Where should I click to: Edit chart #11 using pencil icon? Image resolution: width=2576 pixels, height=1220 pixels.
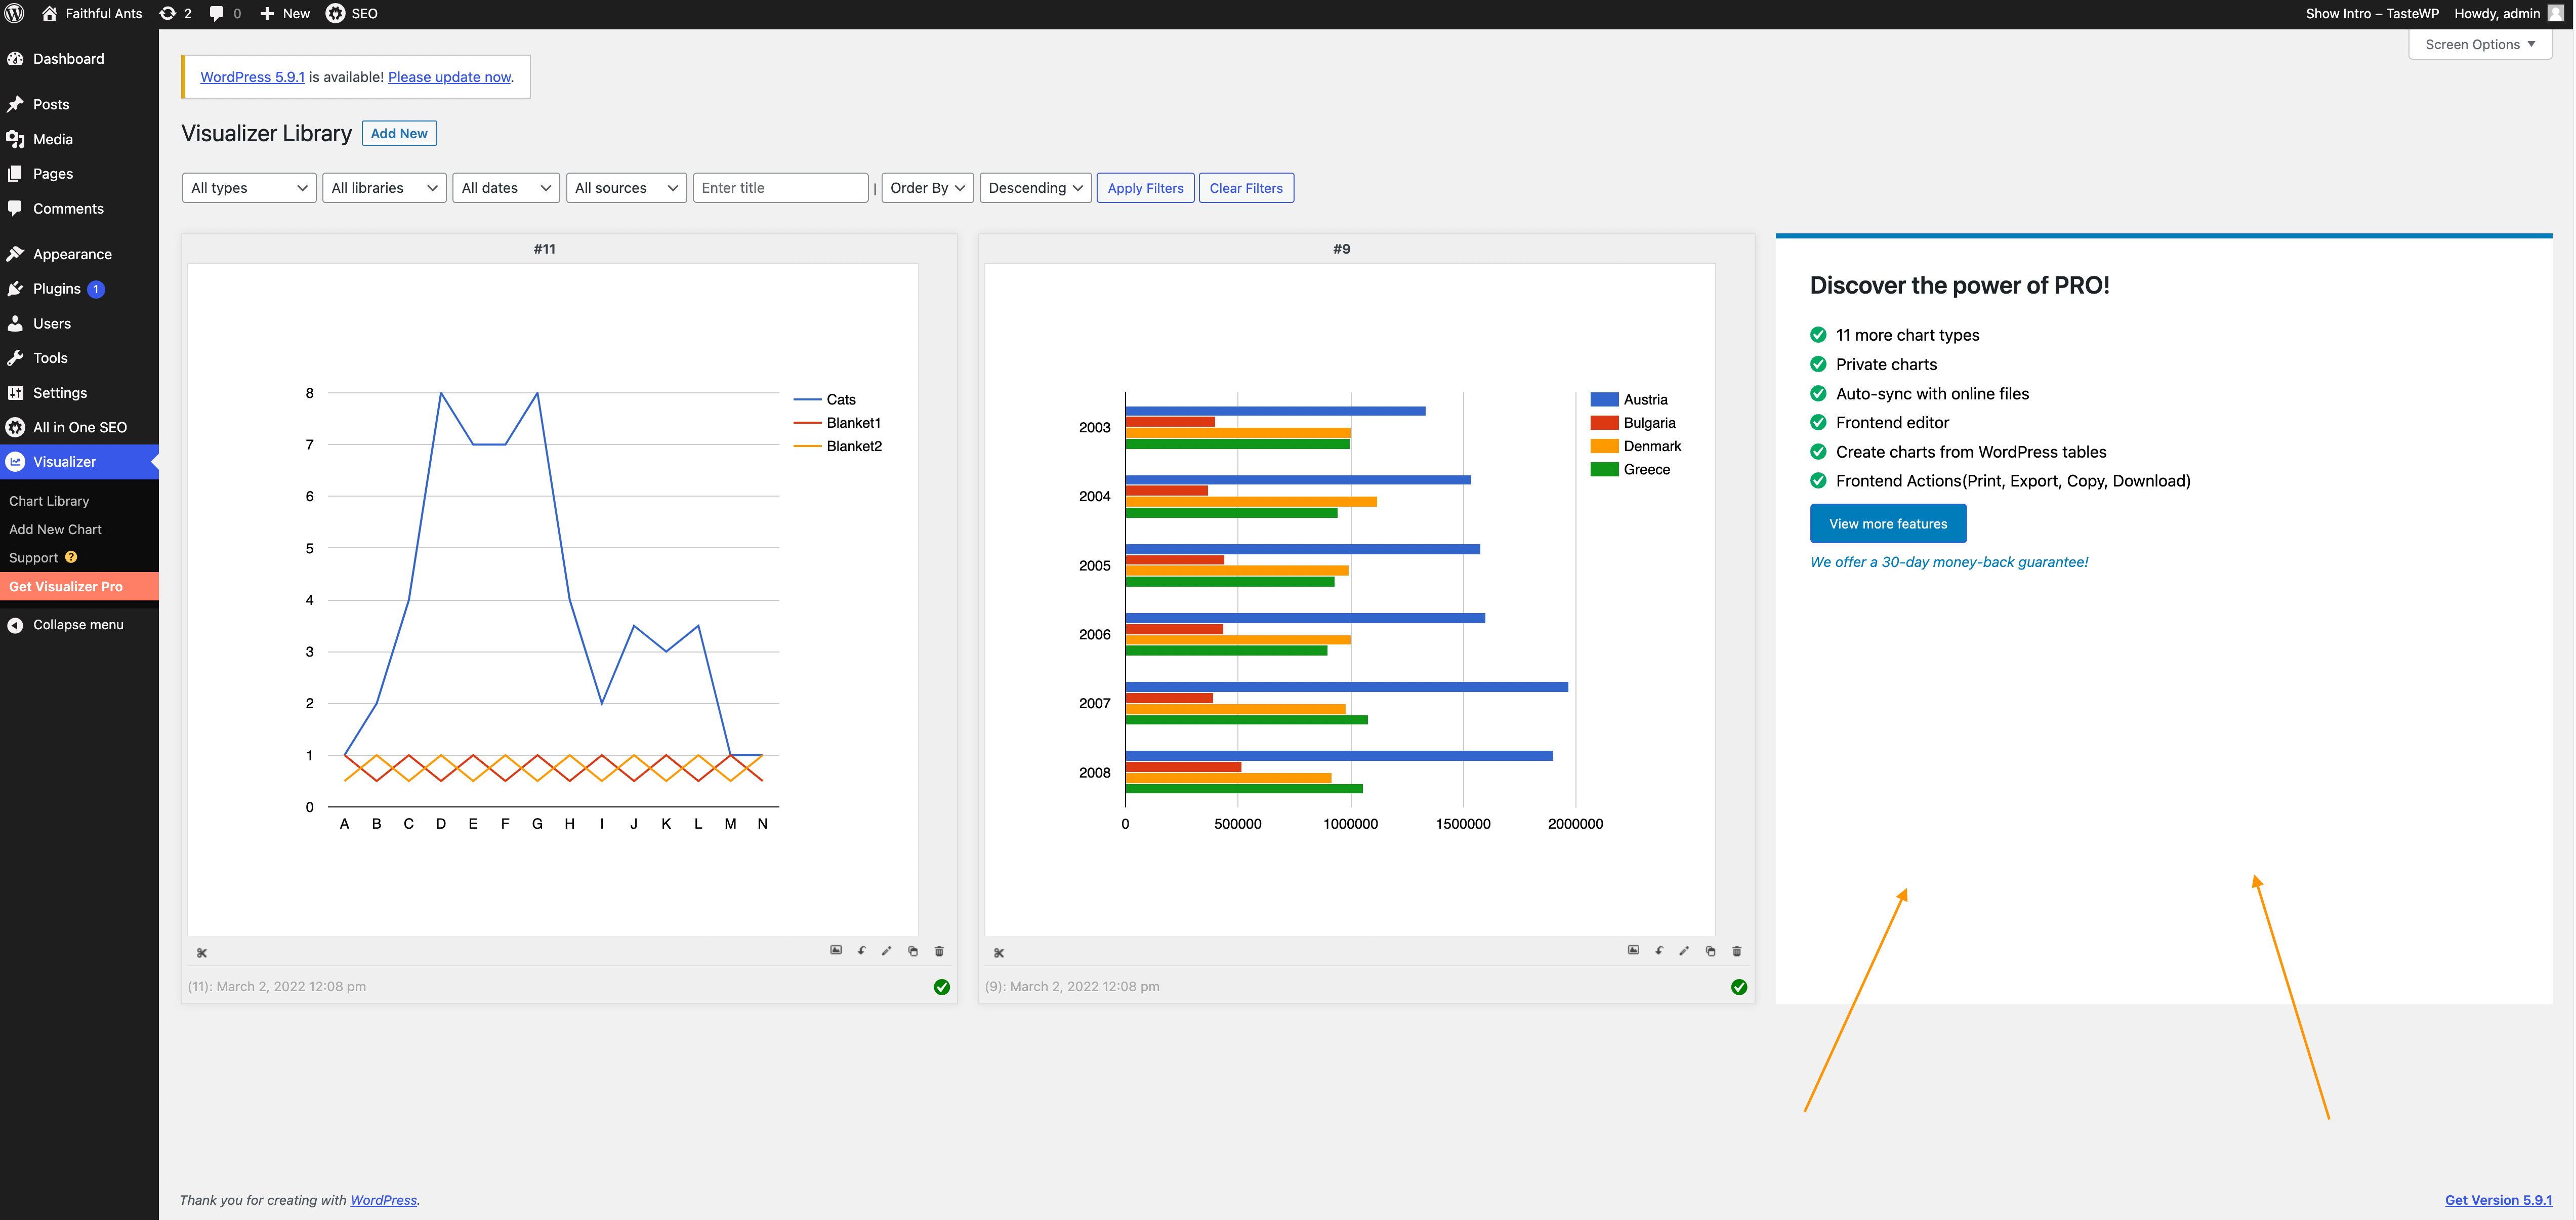pos(886,951)
